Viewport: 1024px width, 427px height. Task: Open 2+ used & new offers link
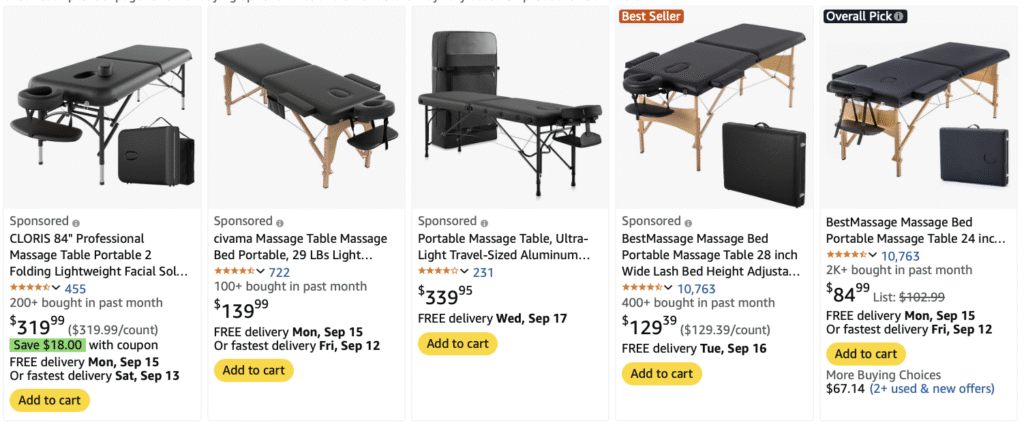(x=925, y=388)
